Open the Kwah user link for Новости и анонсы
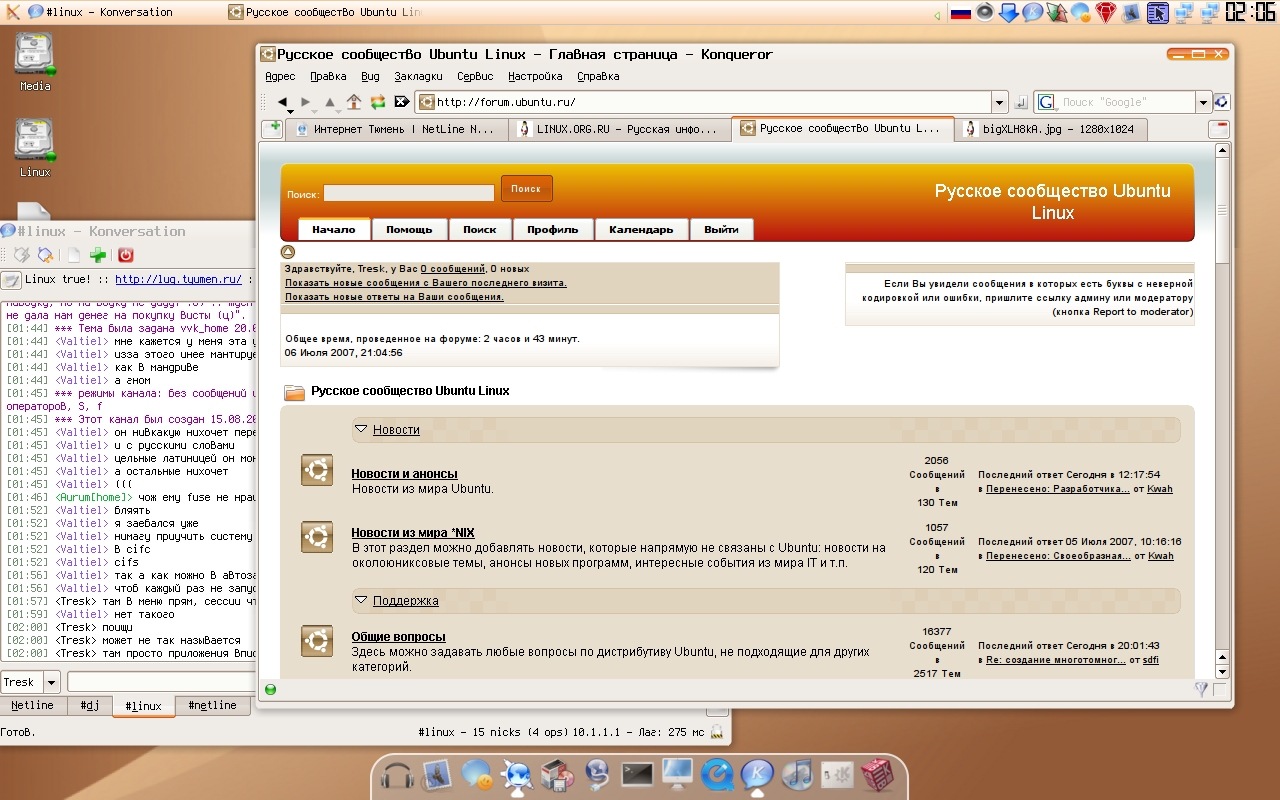The image size is (1280, 800). [1160, 489]
